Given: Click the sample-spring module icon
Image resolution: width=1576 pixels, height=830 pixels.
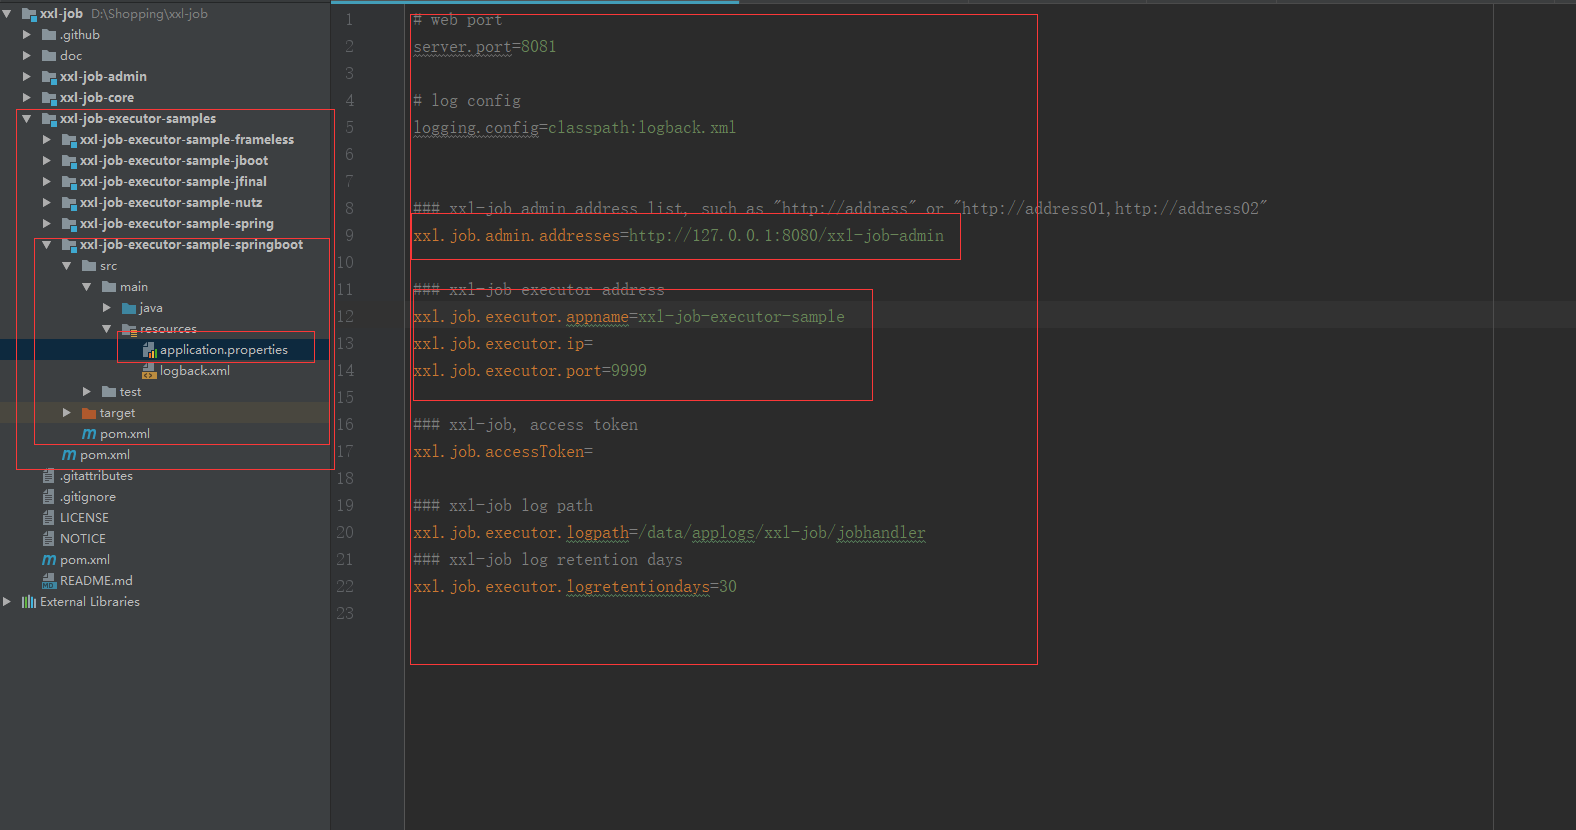Looking at the screenshot, I should (69, 224).
